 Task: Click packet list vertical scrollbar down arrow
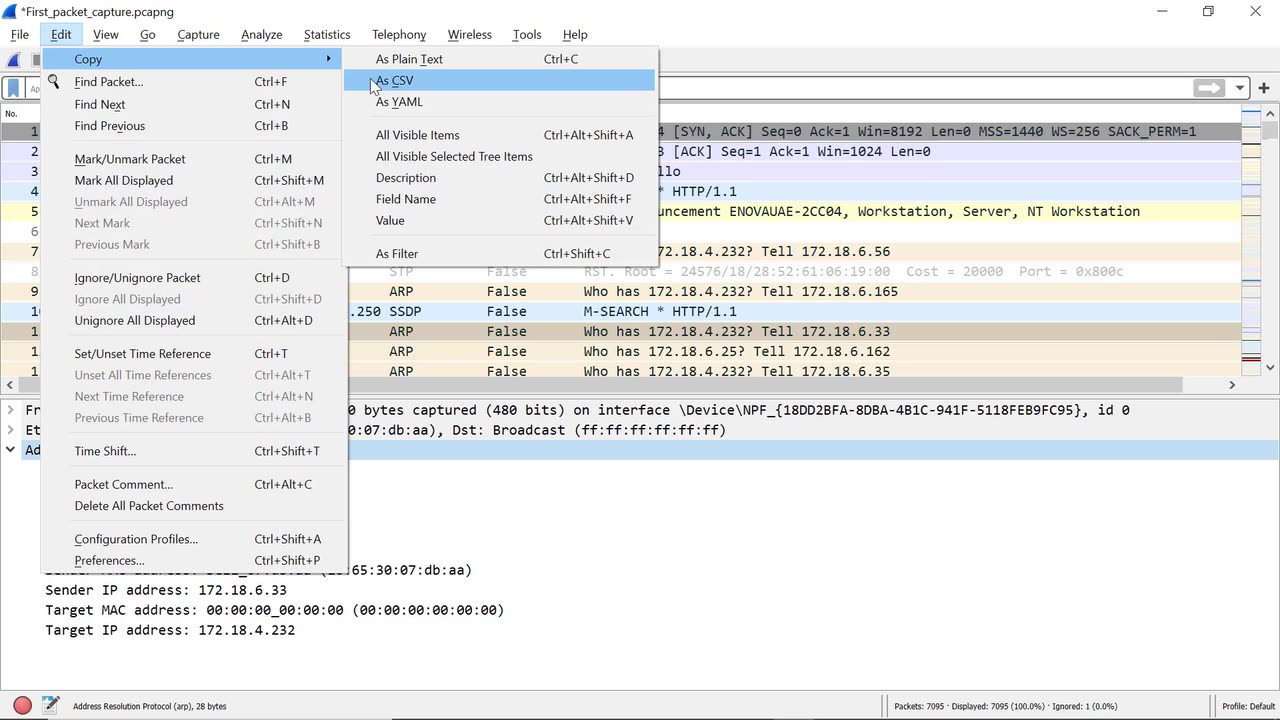(x=1271, y=368)
